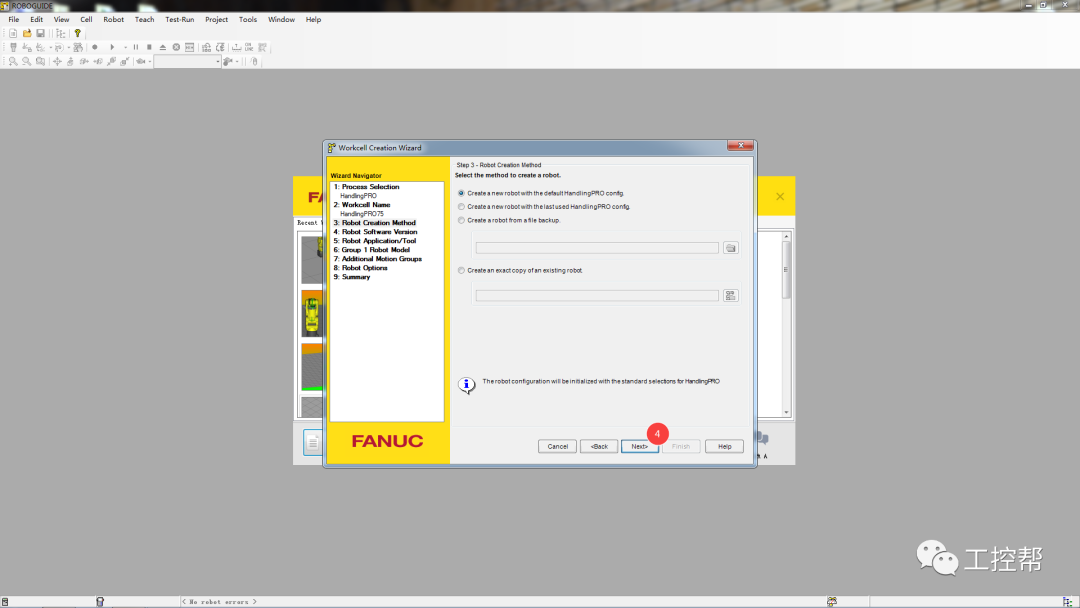
Task: Click the yellow question-mark help icon
Action: tap(78, 33)
